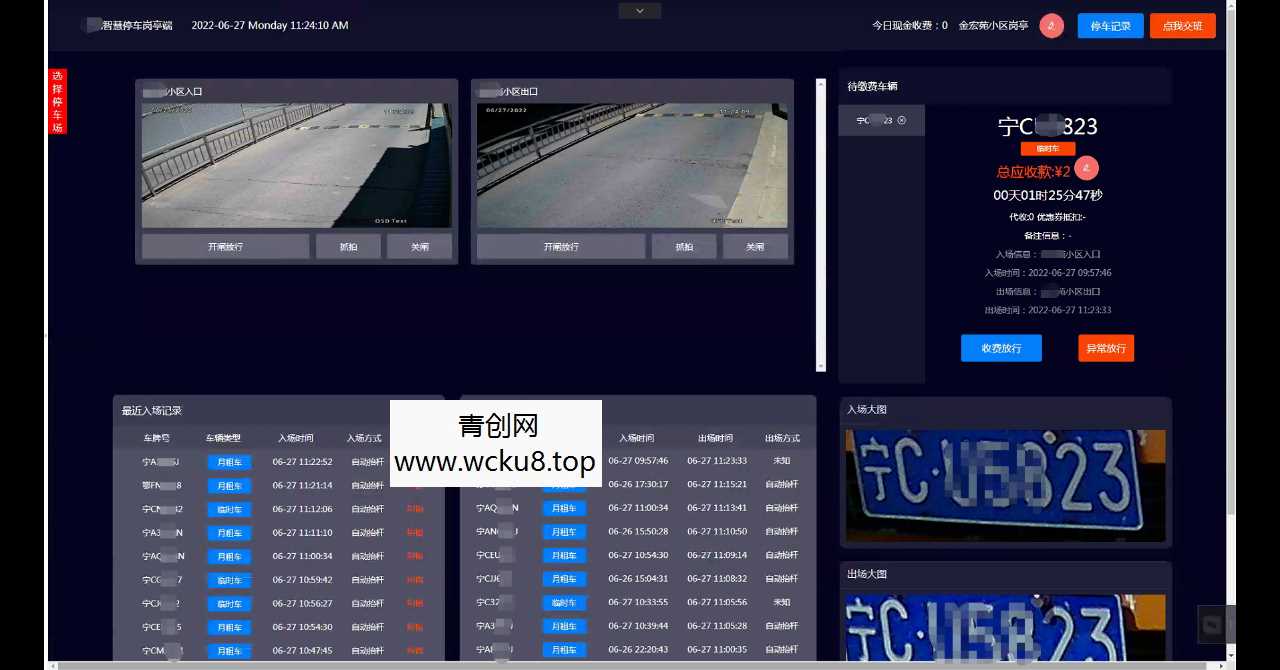This screenshot has width=1280, height=670.
Task: Expand the dropdown arrow at top center
Action: coord(639,10)
